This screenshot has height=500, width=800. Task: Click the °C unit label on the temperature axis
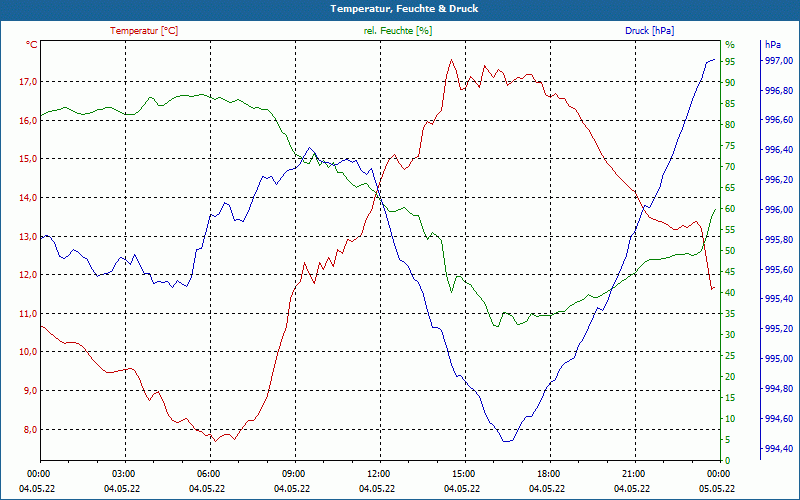click(x=32, y=45)
